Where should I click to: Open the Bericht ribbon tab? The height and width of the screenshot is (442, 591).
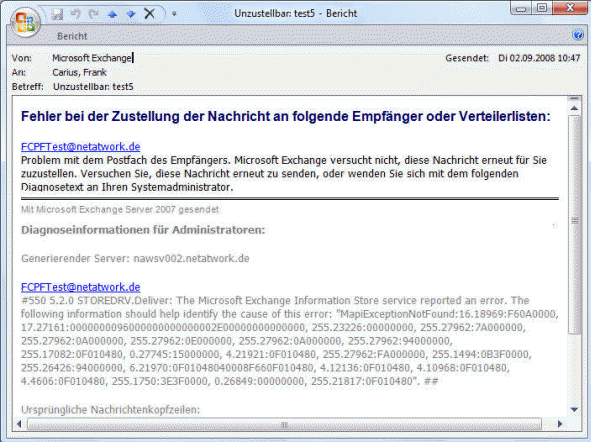[72, 36]
